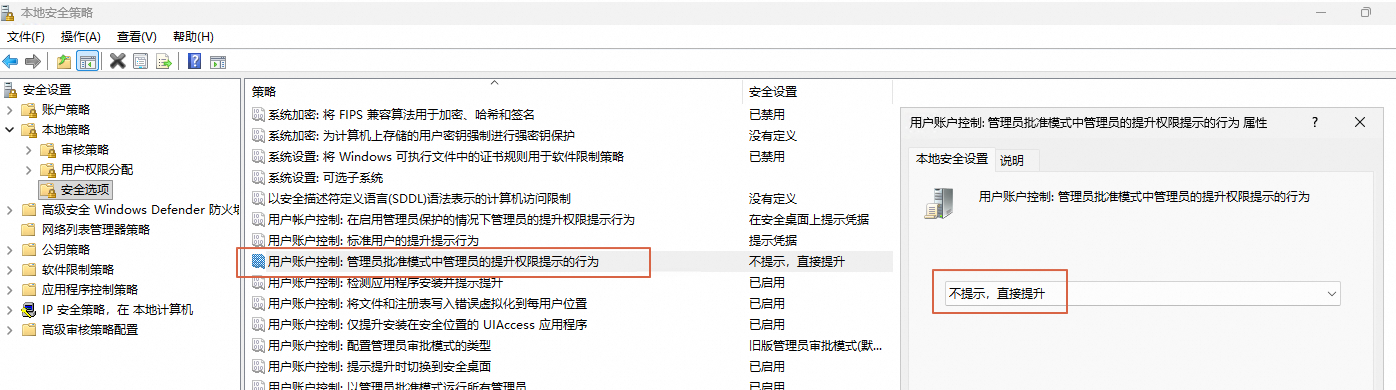The width and height of the screenshot is (1396, 390).
Task: Collapse the 本地策略 tree node
Action: [x=11, y=129]
